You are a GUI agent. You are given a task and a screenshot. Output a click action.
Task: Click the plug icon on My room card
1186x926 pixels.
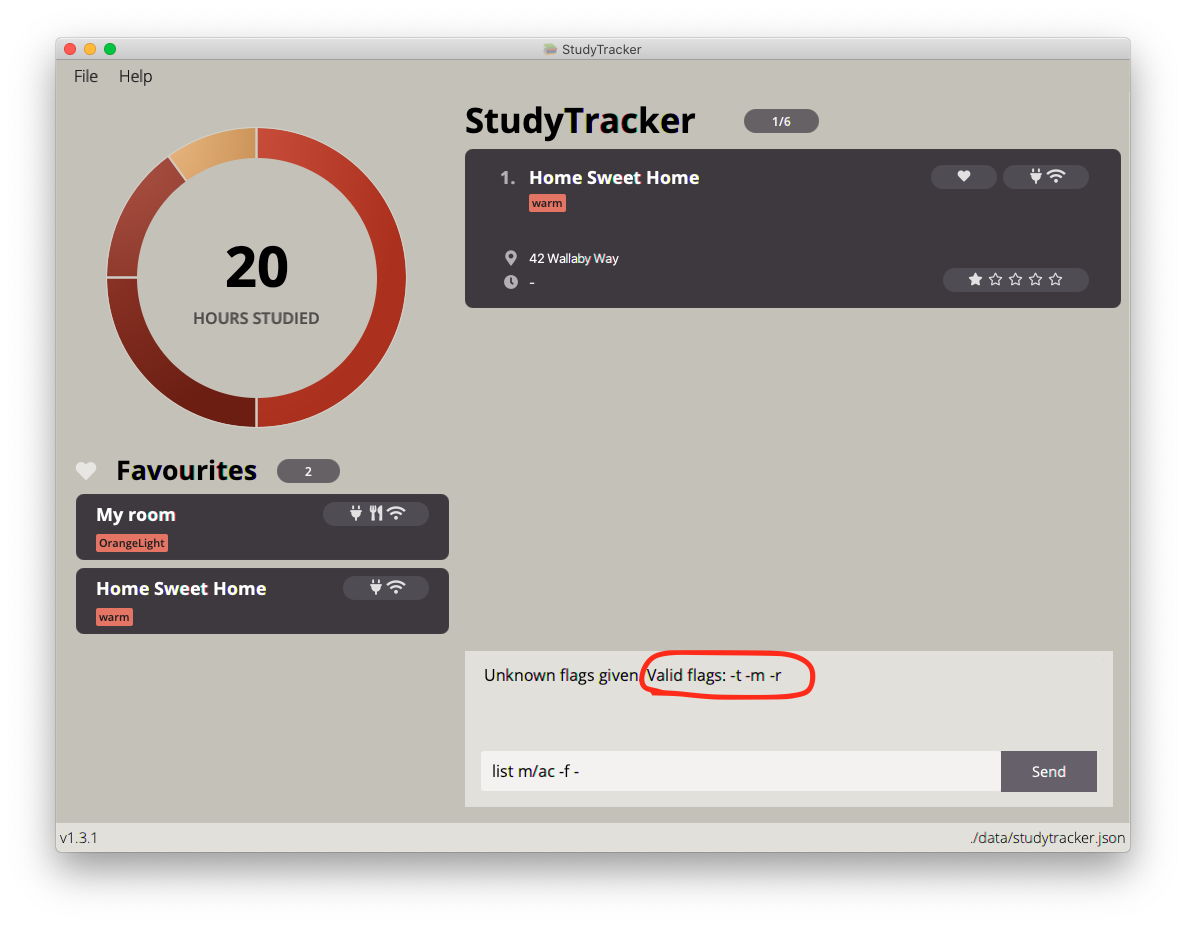click(355, 514)
